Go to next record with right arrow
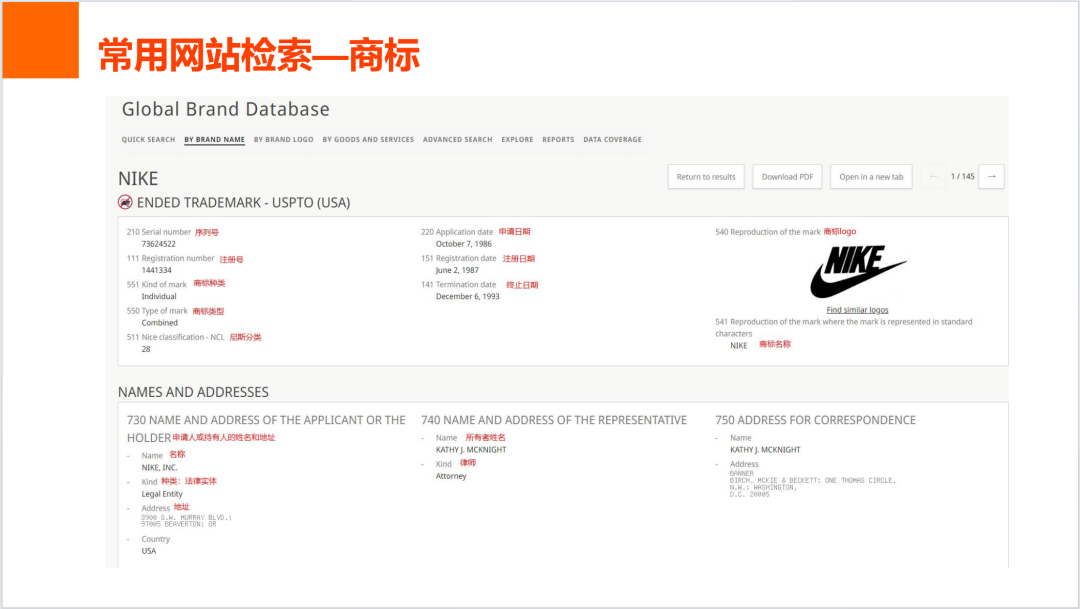The height and width of the screenshot is (609, 1080). (x=992, y=176)
